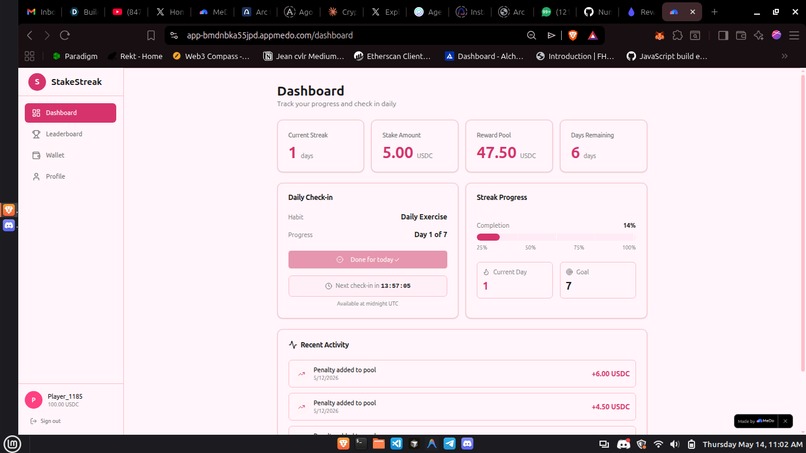Viewport: 806px width, 453px height.
Task: Open Leo AI sparkle icon
Action: (x=759, y=35)
